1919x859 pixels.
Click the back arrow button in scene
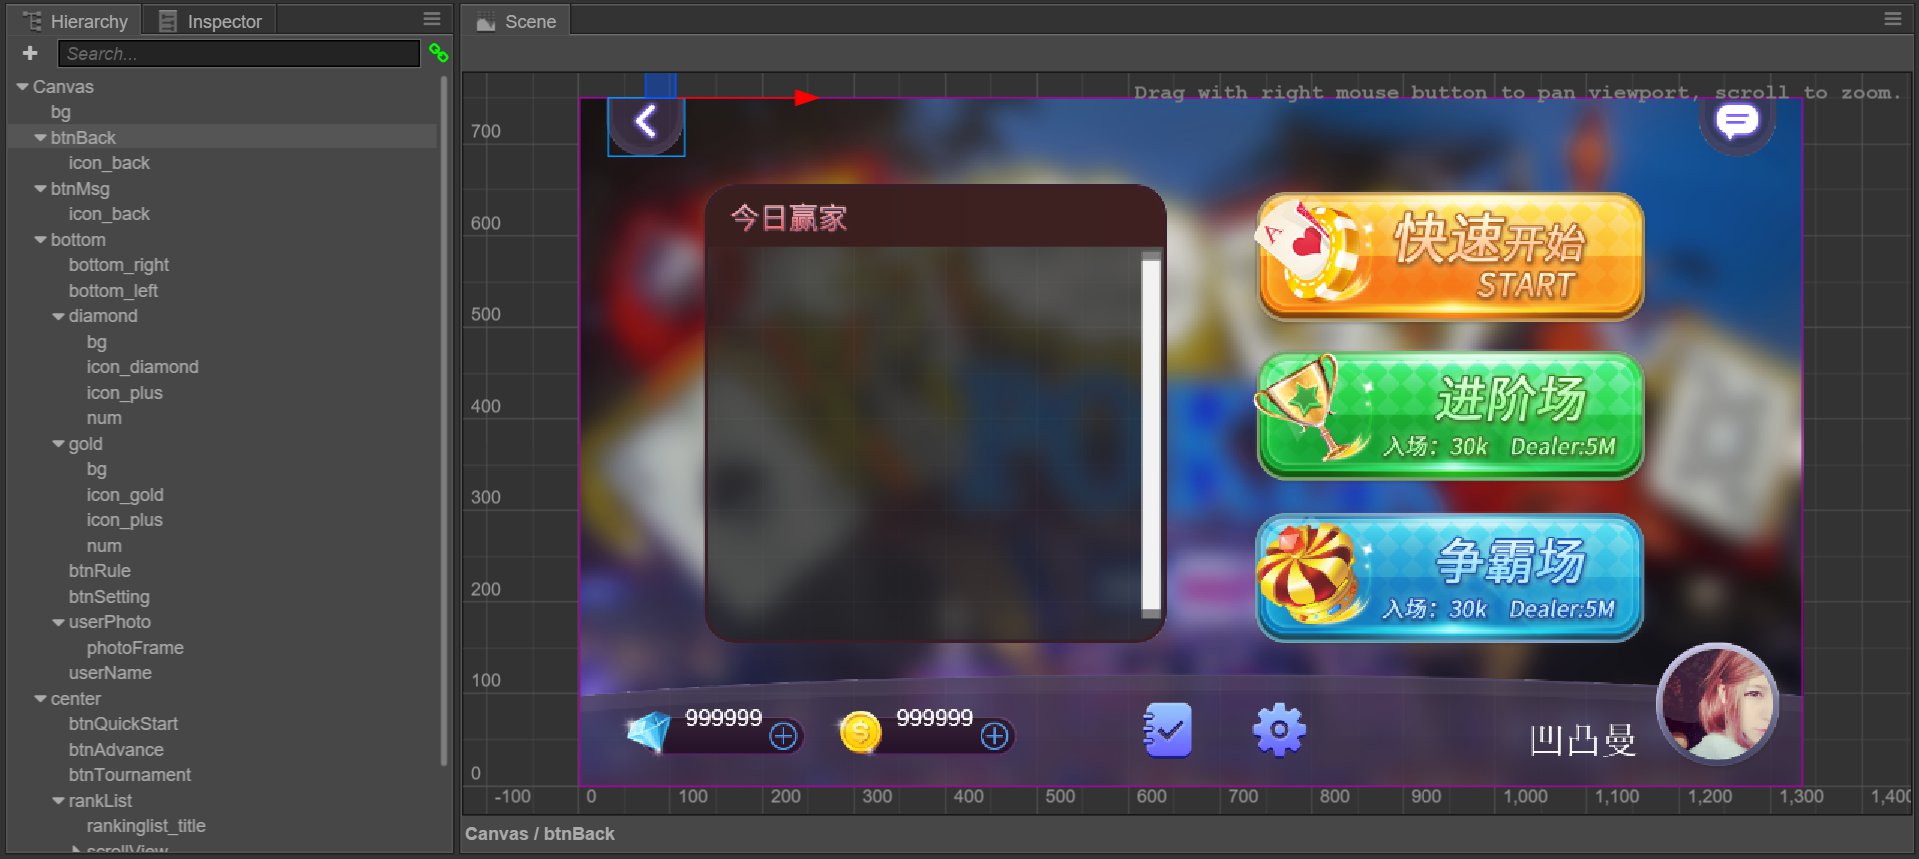point(646,123)
